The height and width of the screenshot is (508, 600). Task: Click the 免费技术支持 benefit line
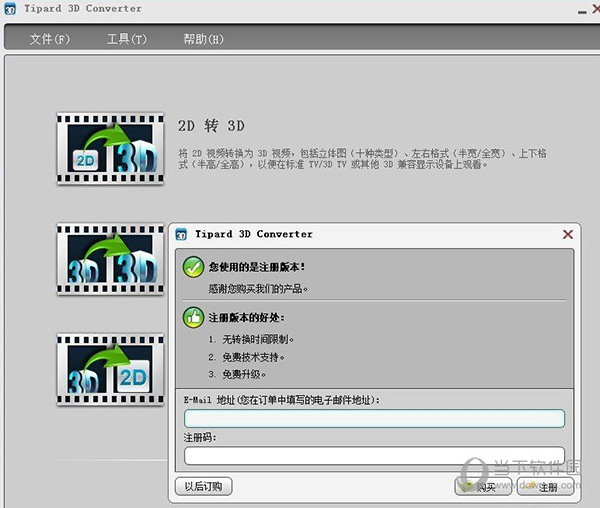tap(246, 357)
